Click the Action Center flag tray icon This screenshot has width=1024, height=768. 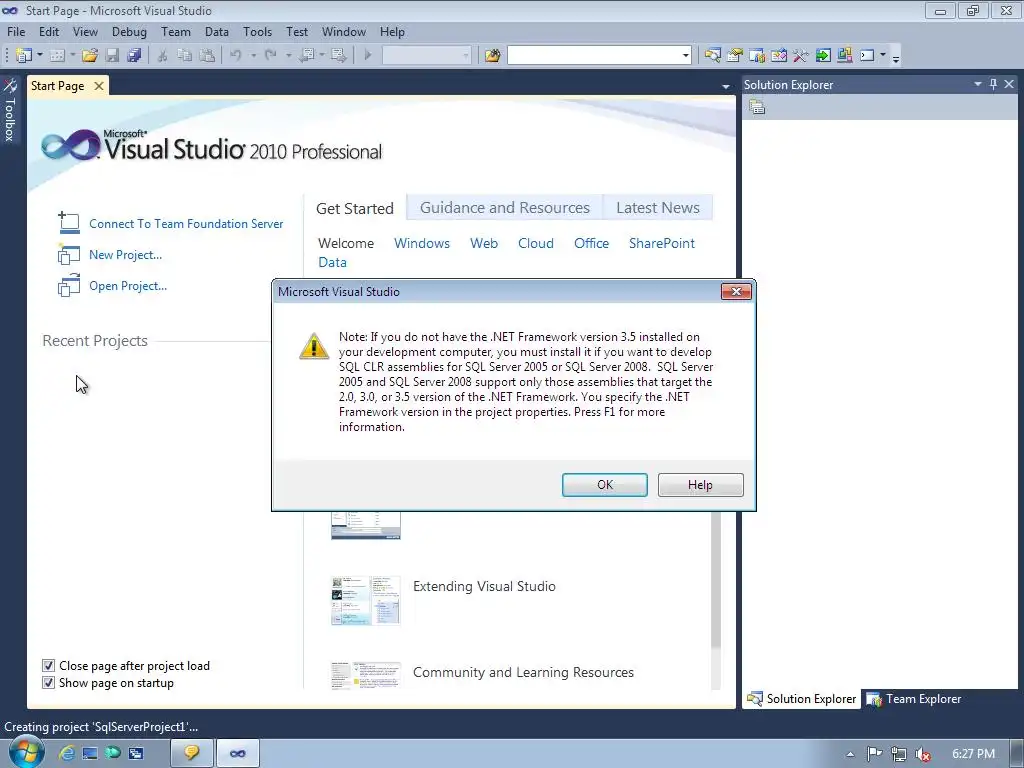pyautogui.click(x=874, y=754)
